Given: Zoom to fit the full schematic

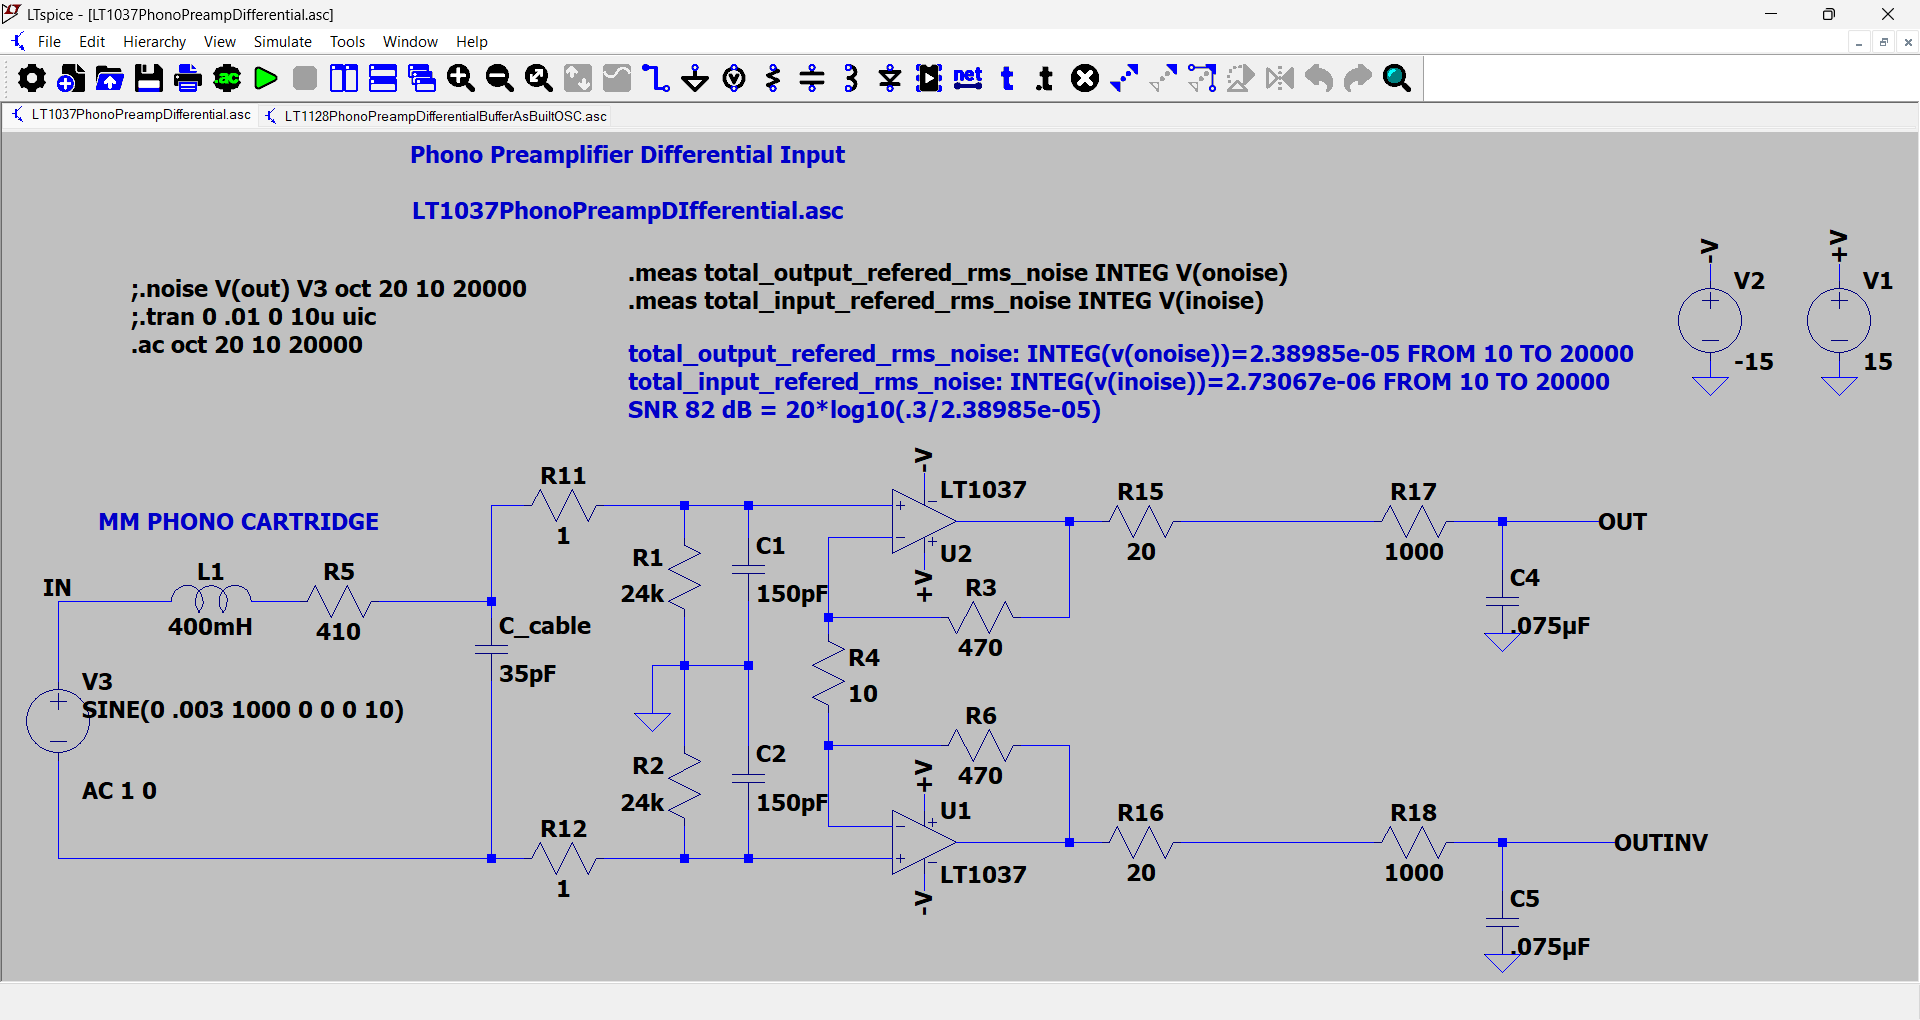Looking at the screenshot, I should point(539,78).
